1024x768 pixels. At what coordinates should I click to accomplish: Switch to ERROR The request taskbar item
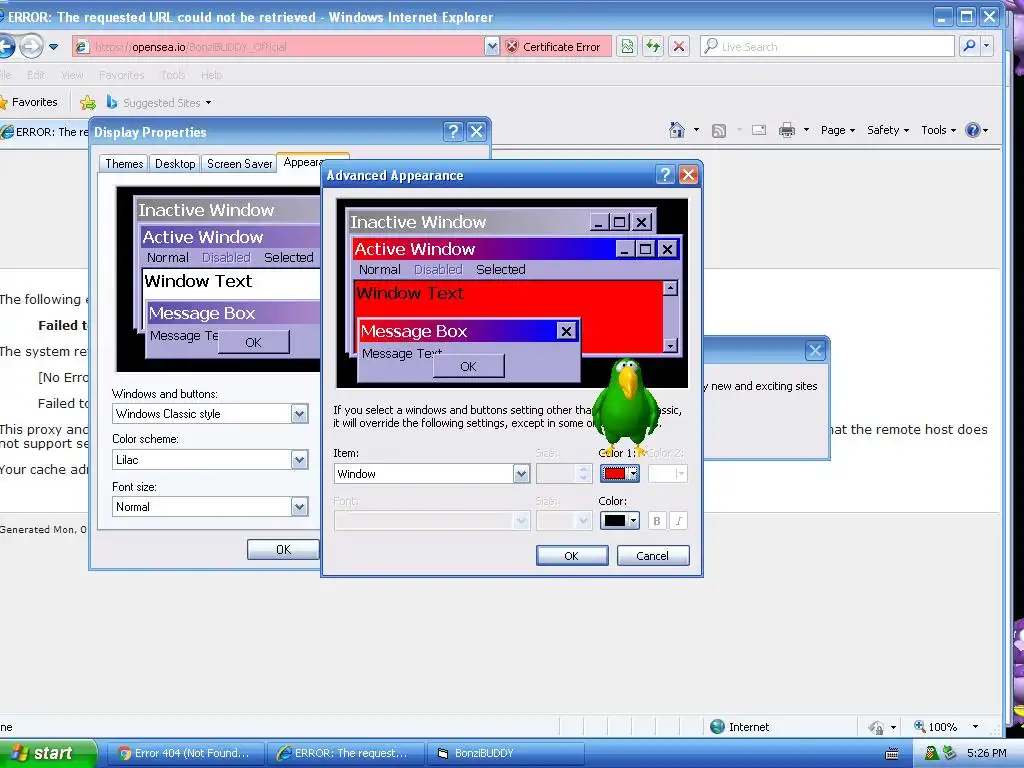[x=345, y=753]
